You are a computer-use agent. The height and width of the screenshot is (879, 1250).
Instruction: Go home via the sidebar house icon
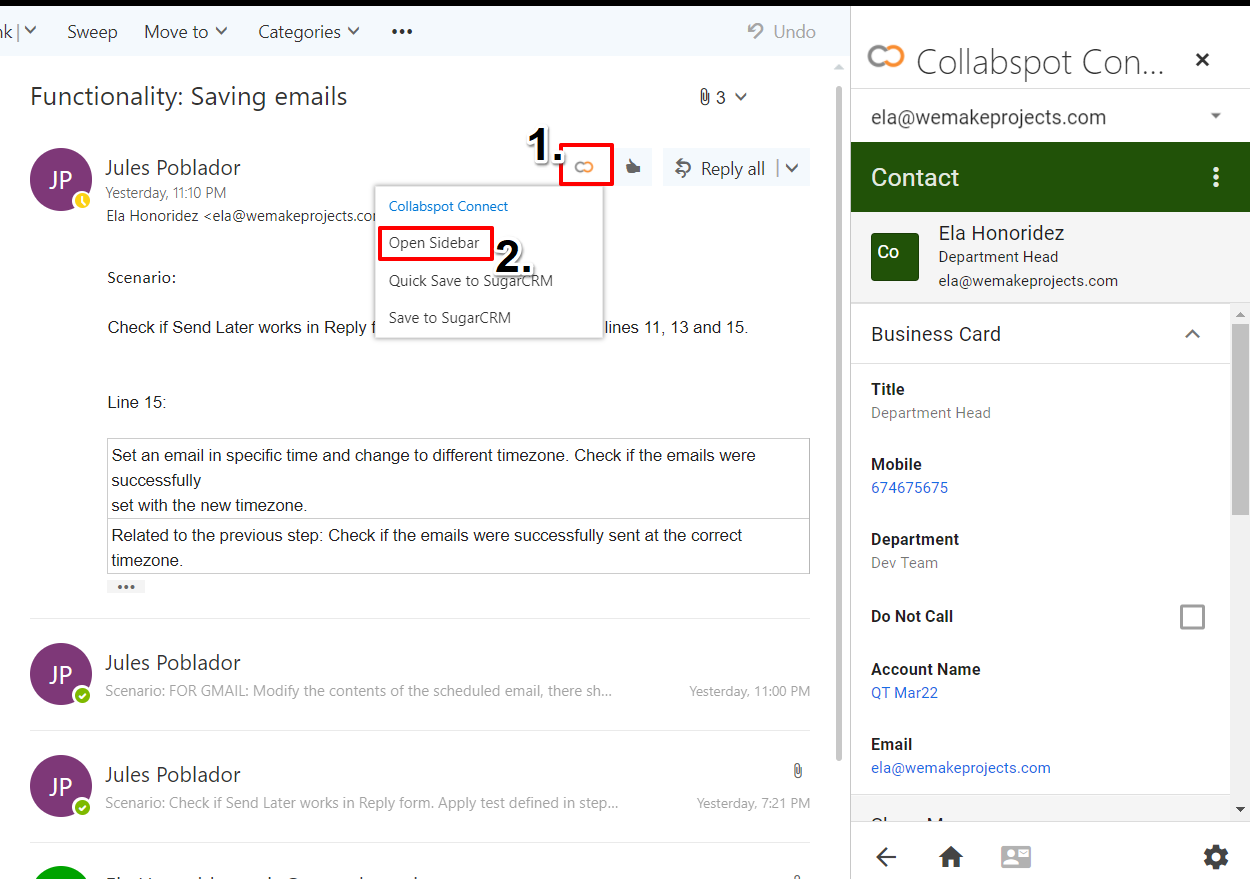point(950,857)
